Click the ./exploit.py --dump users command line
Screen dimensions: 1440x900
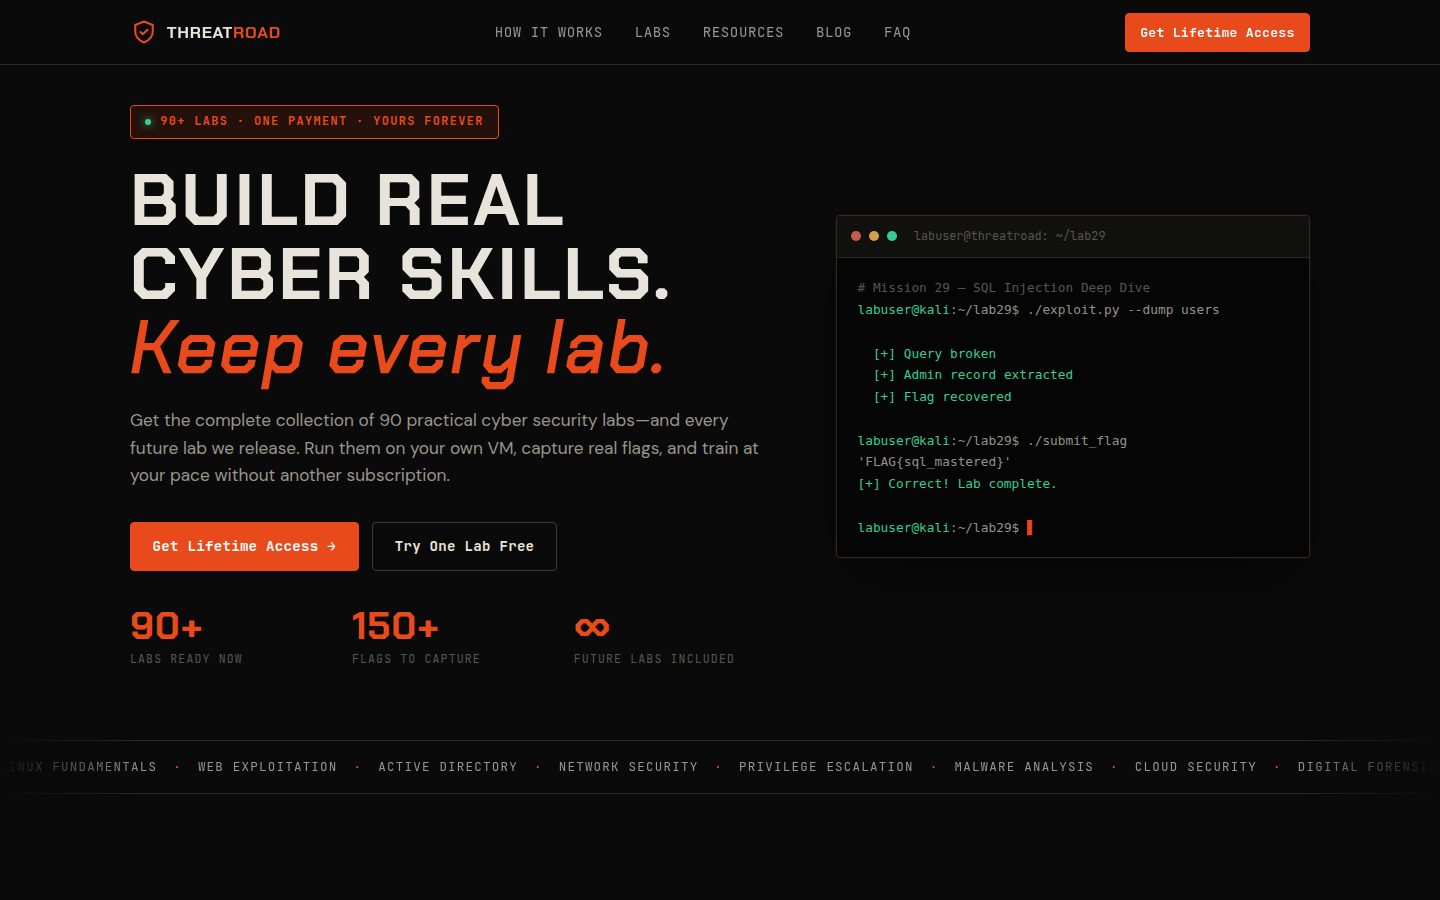(1038, 310)
